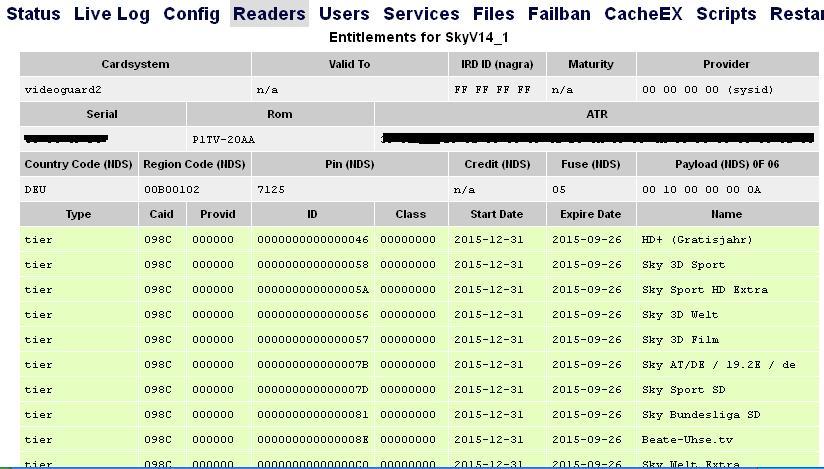Open the Config menu item

(191, 14)
